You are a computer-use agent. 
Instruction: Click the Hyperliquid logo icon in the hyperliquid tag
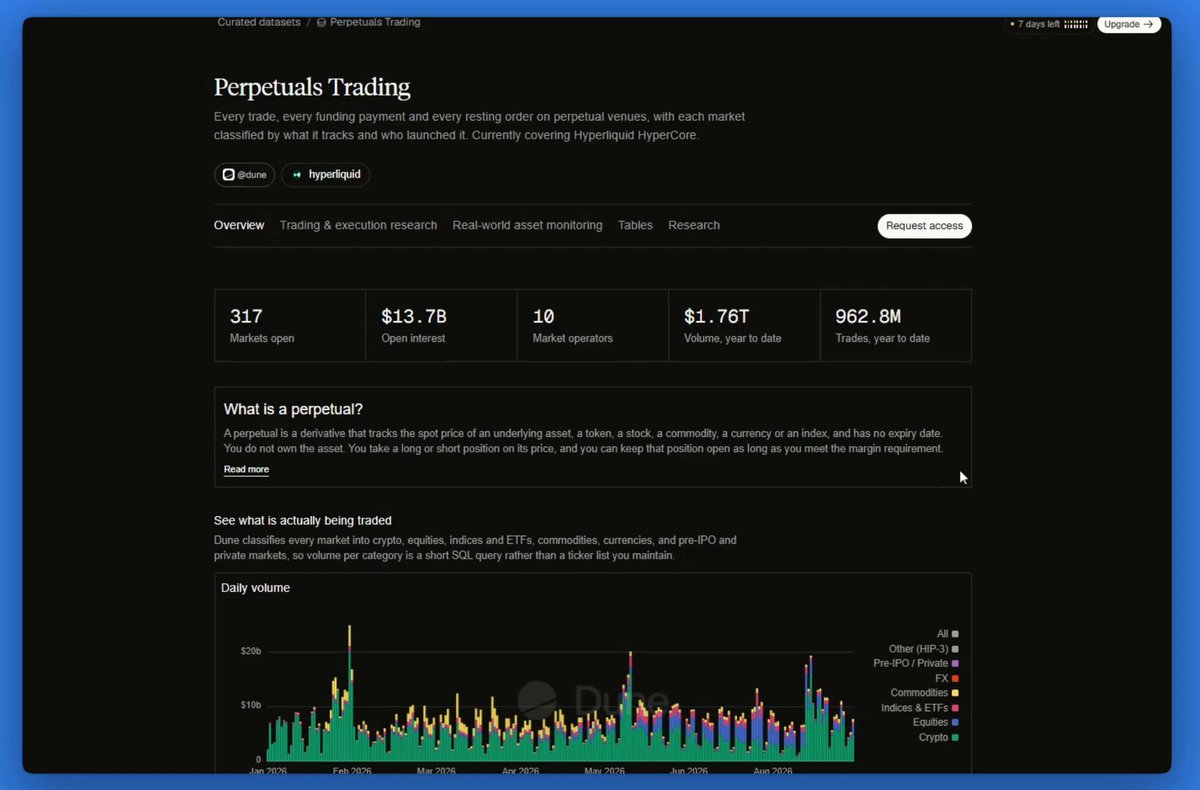[x=297, y=175]
